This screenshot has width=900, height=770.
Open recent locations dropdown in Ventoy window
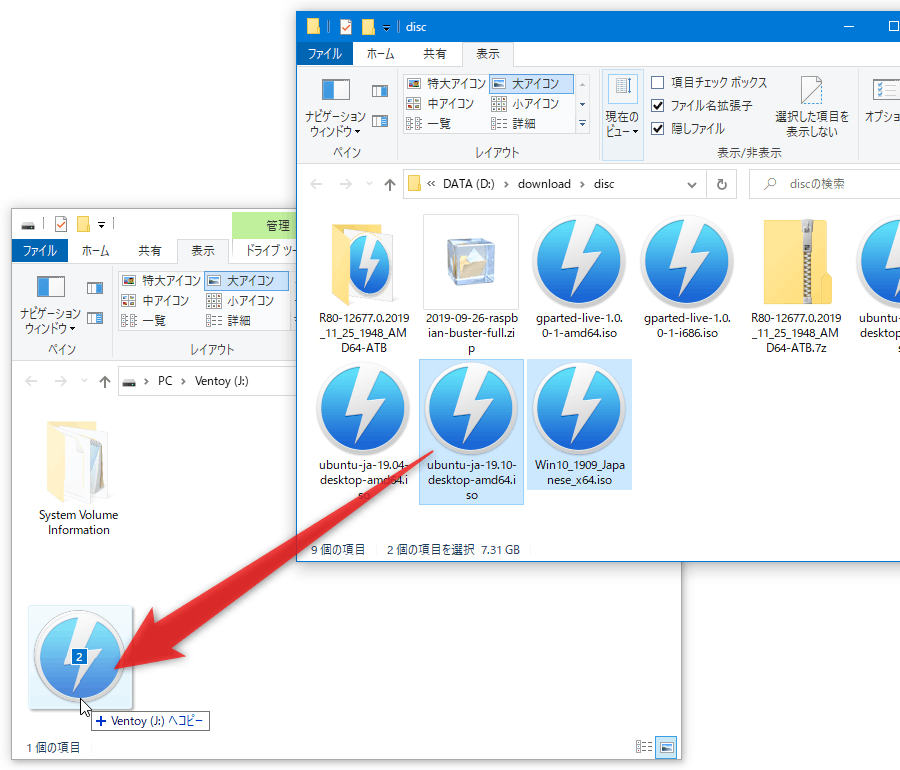pyautogui.click(x=84, y=382)
